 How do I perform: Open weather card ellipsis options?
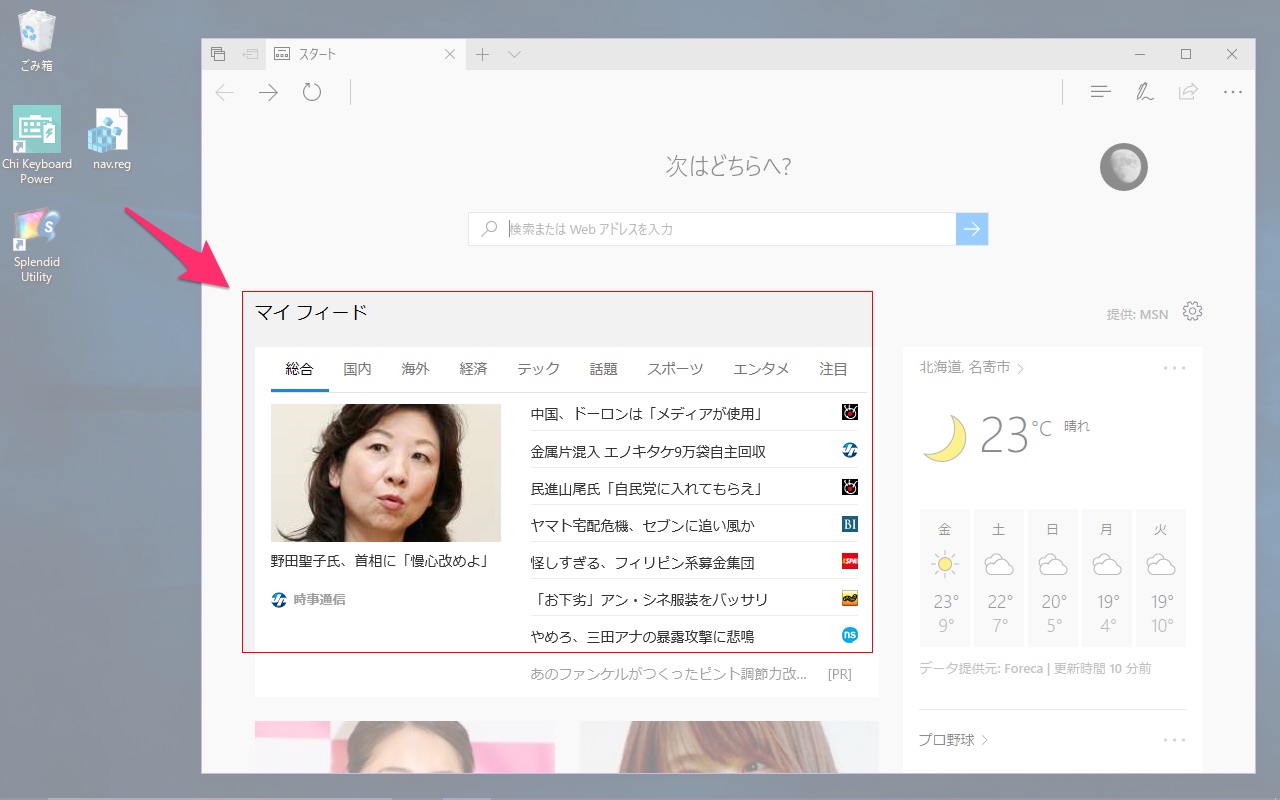point(1175,368)
